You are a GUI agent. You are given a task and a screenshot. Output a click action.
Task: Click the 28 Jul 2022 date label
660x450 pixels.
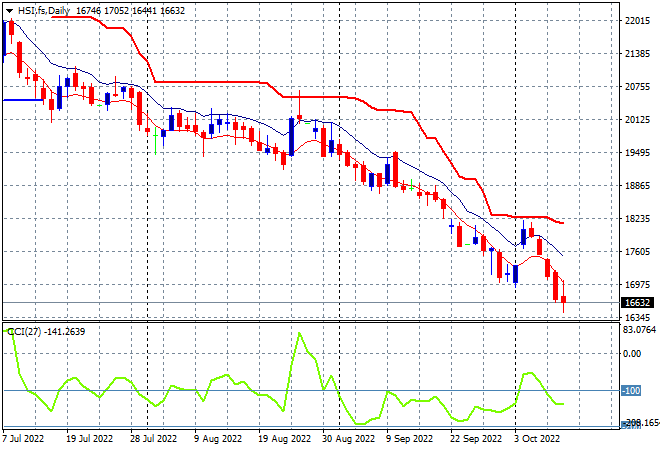[154, 439]
